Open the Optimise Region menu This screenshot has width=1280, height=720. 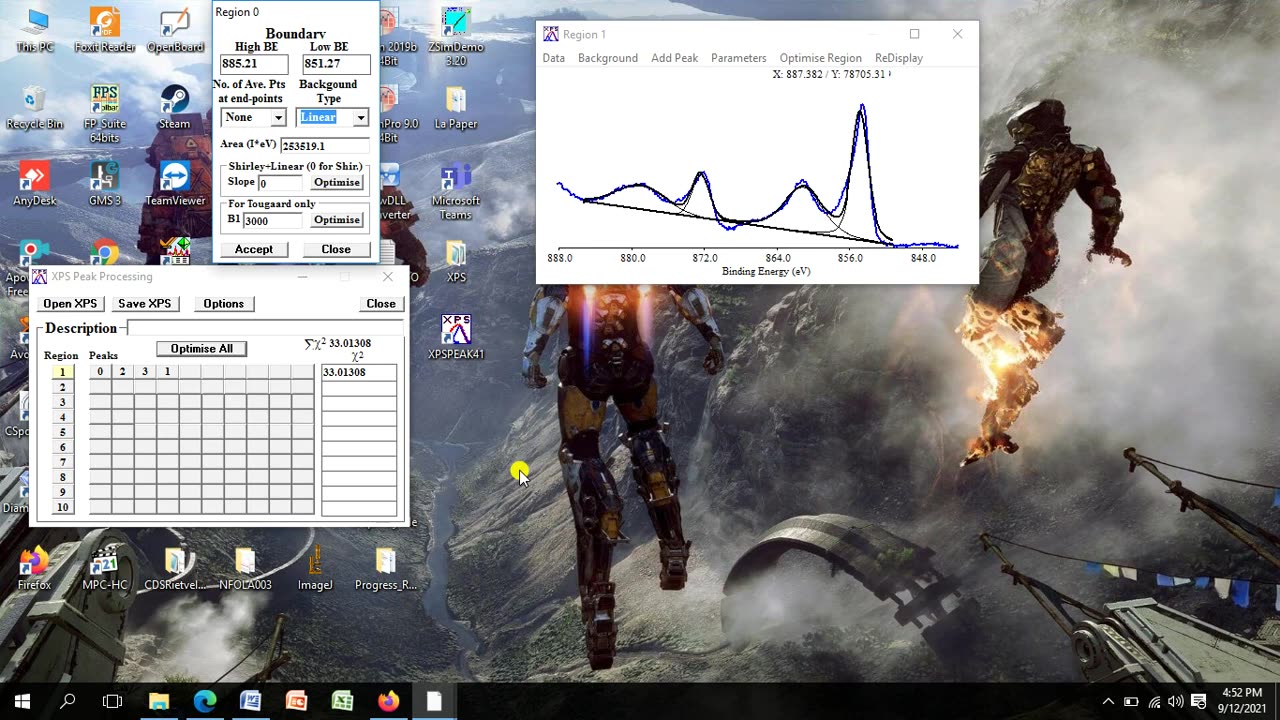click(821, 58)
